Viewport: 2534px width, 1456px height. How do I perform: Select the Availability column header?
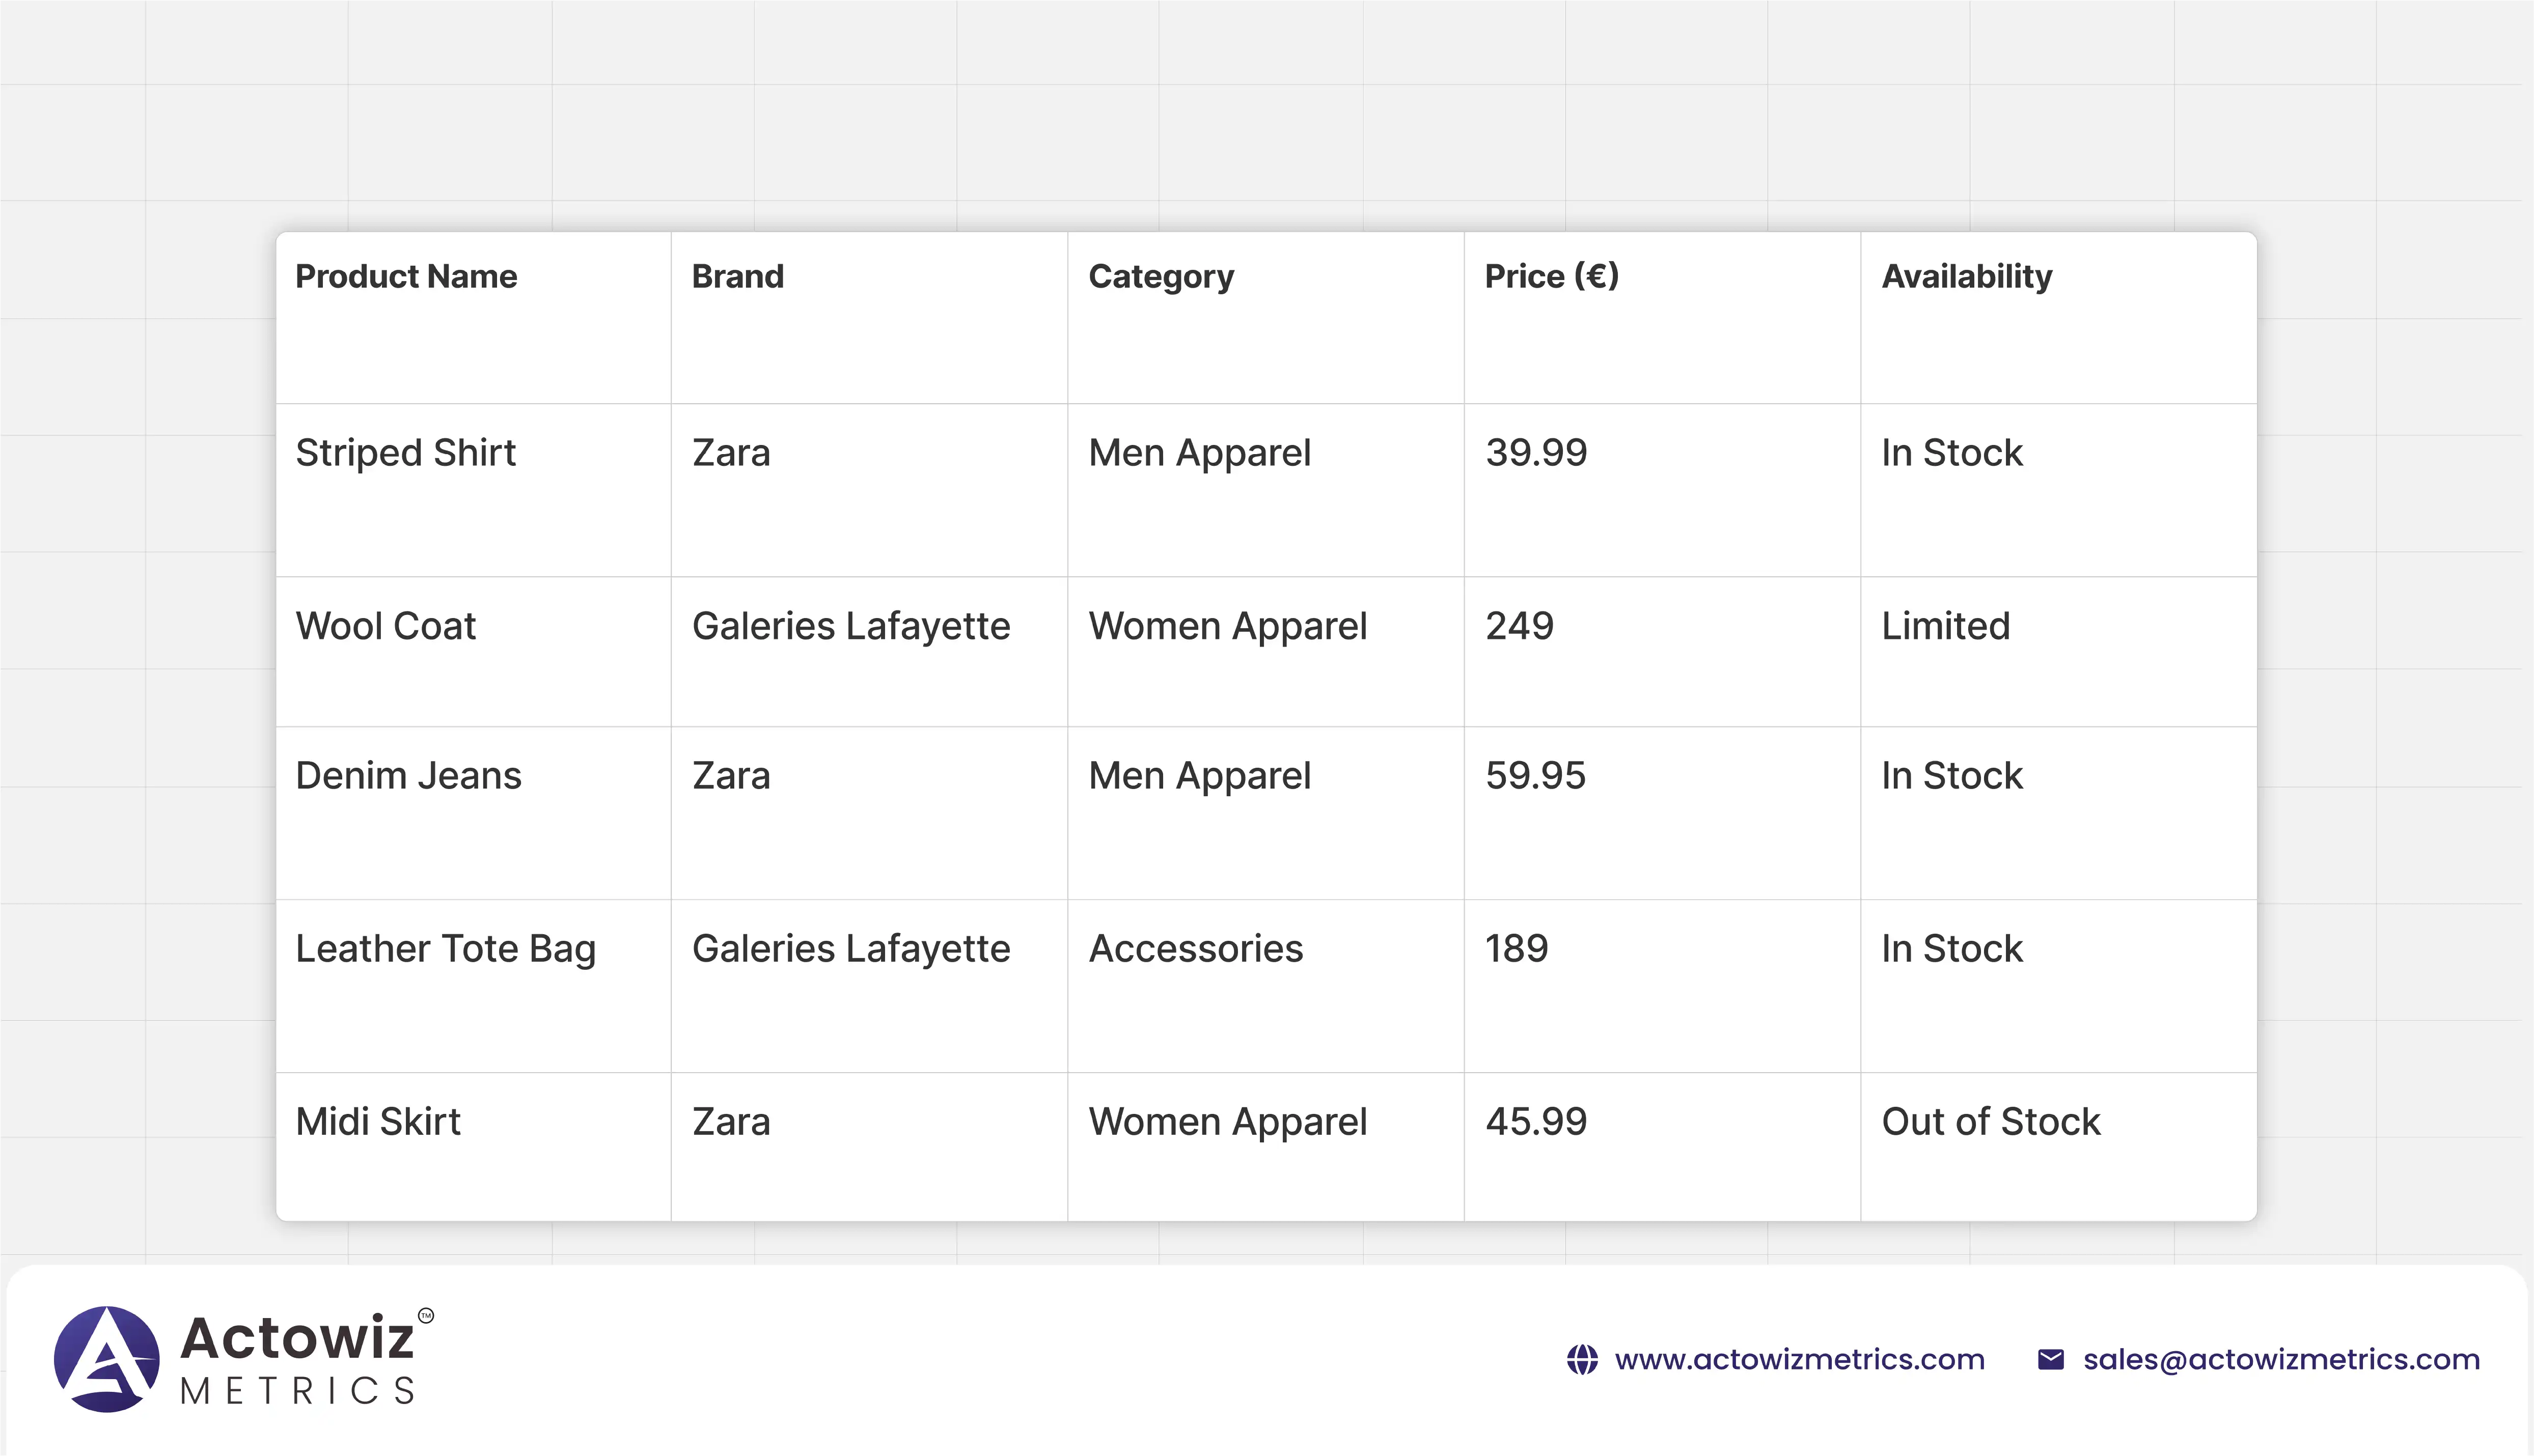(1966, 277)
